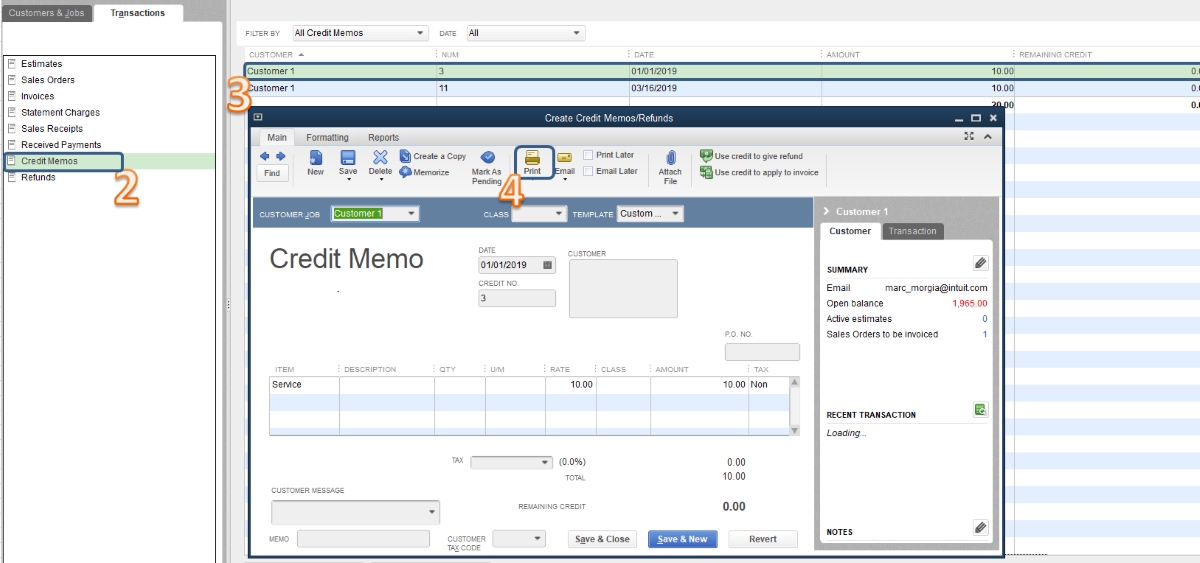Open the Attach File paperclip
Screen dimensions: 1200x563
click(x=670, y=158)
